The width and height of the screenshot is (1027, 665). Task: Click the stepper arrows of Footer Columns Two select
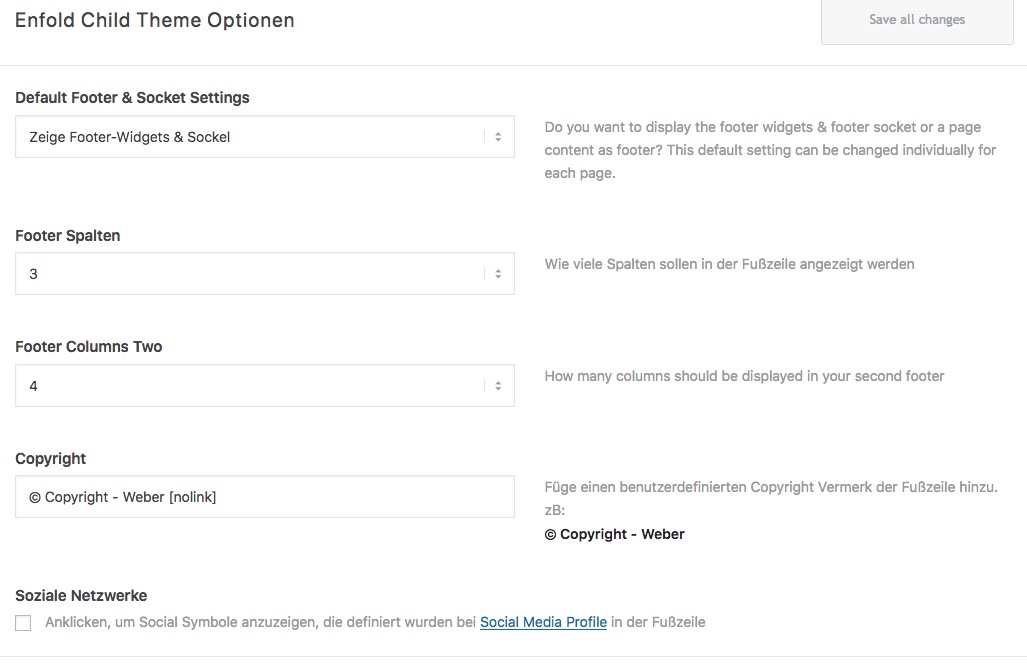(x=498, y=386)
